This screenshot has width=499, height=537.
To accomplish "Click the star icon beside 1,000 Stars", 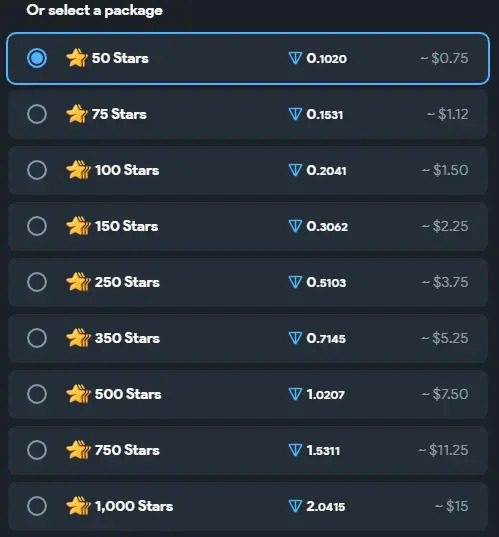I will [x=78, y=506].
